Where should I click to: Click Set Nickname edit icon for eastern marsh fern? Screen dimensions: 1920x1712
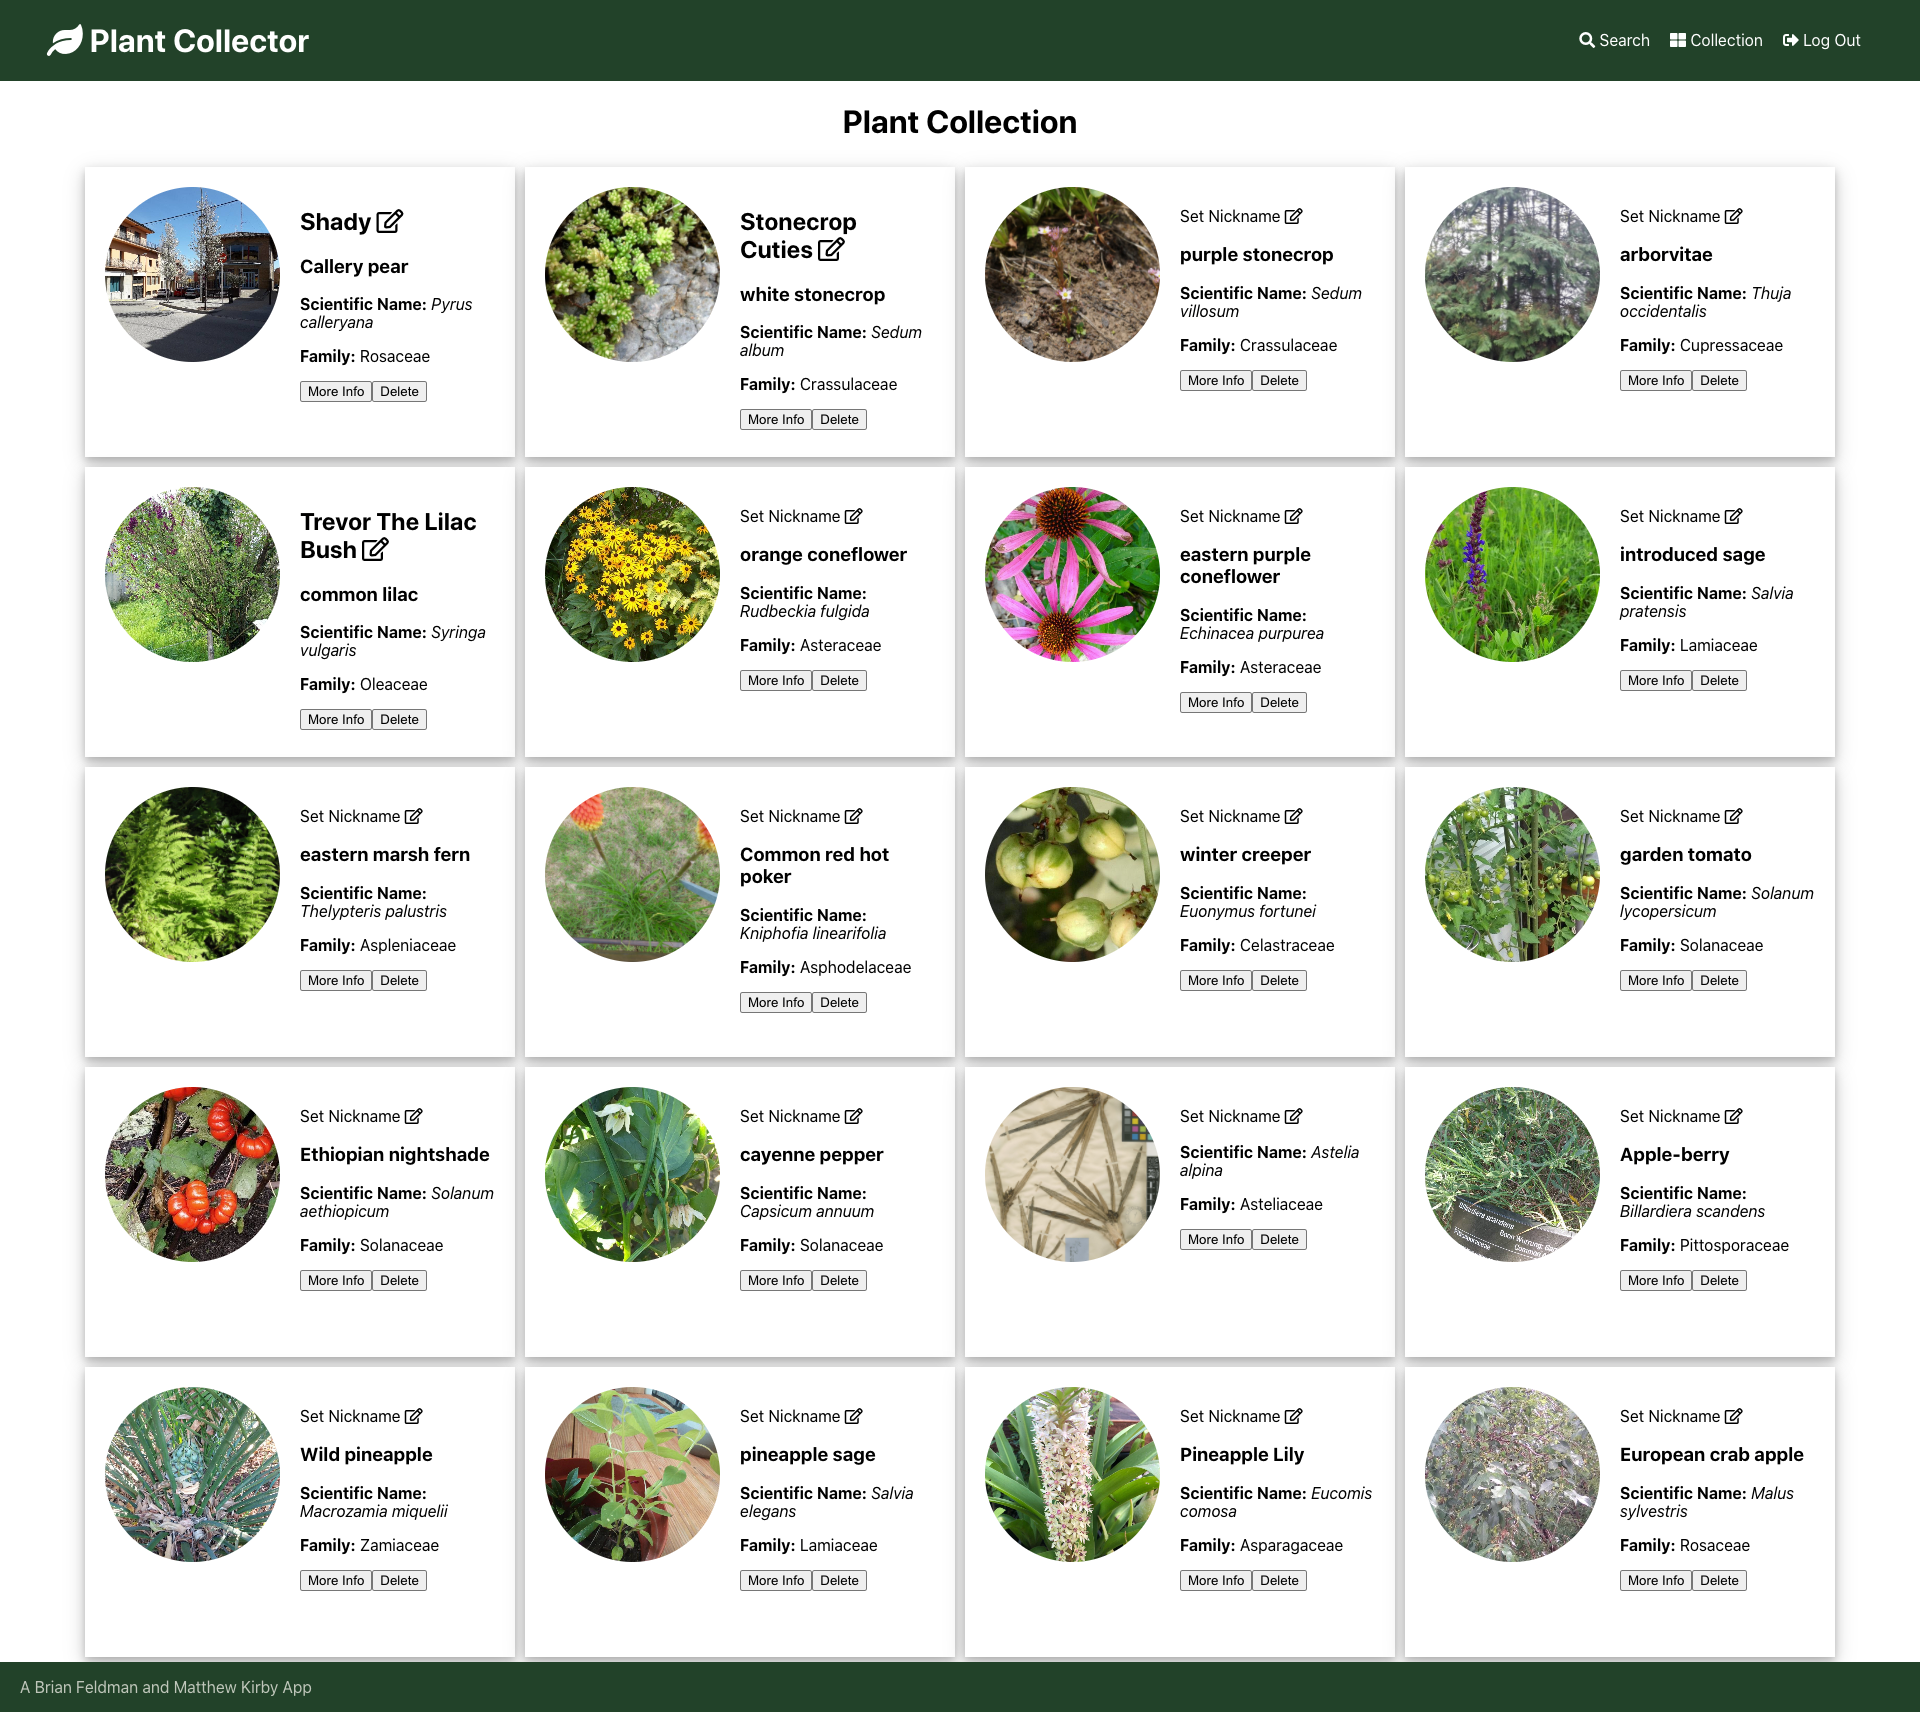(414, 816)
